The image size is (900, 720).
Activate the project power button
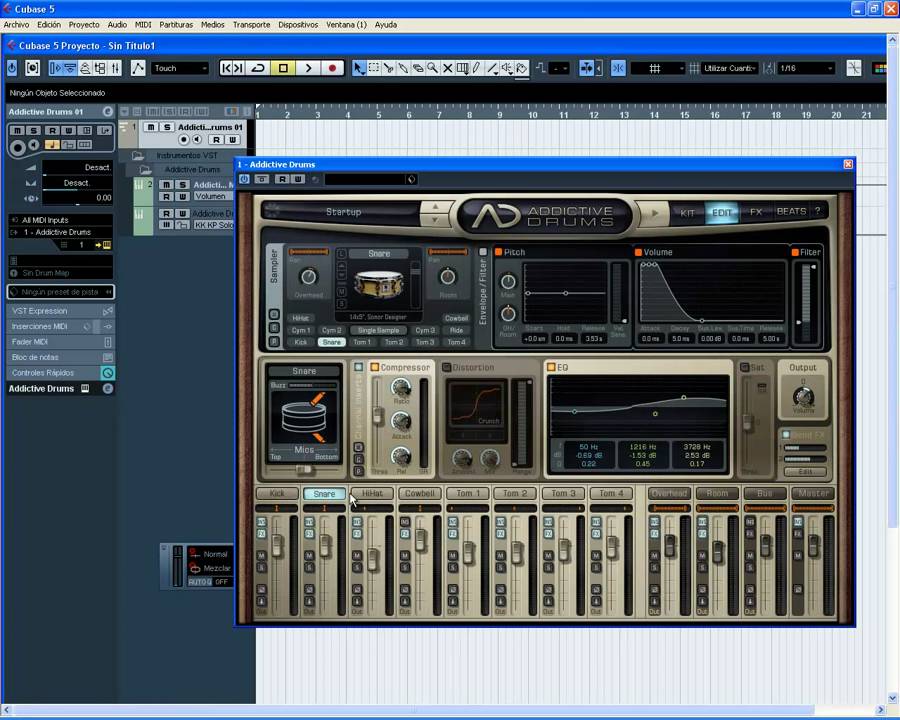click(12, 68)
